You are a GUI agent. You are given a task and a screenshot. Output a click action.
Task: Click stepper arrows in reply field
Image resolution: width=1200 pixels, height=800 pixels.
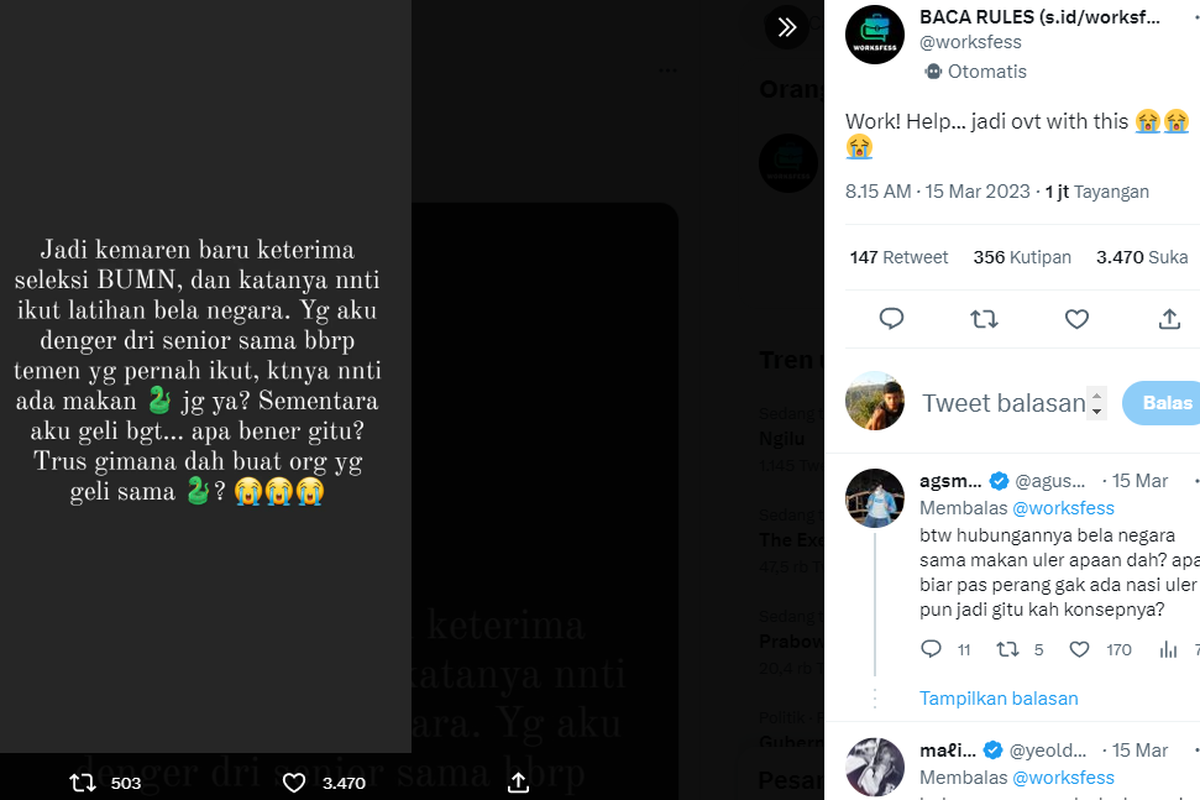1097,402
